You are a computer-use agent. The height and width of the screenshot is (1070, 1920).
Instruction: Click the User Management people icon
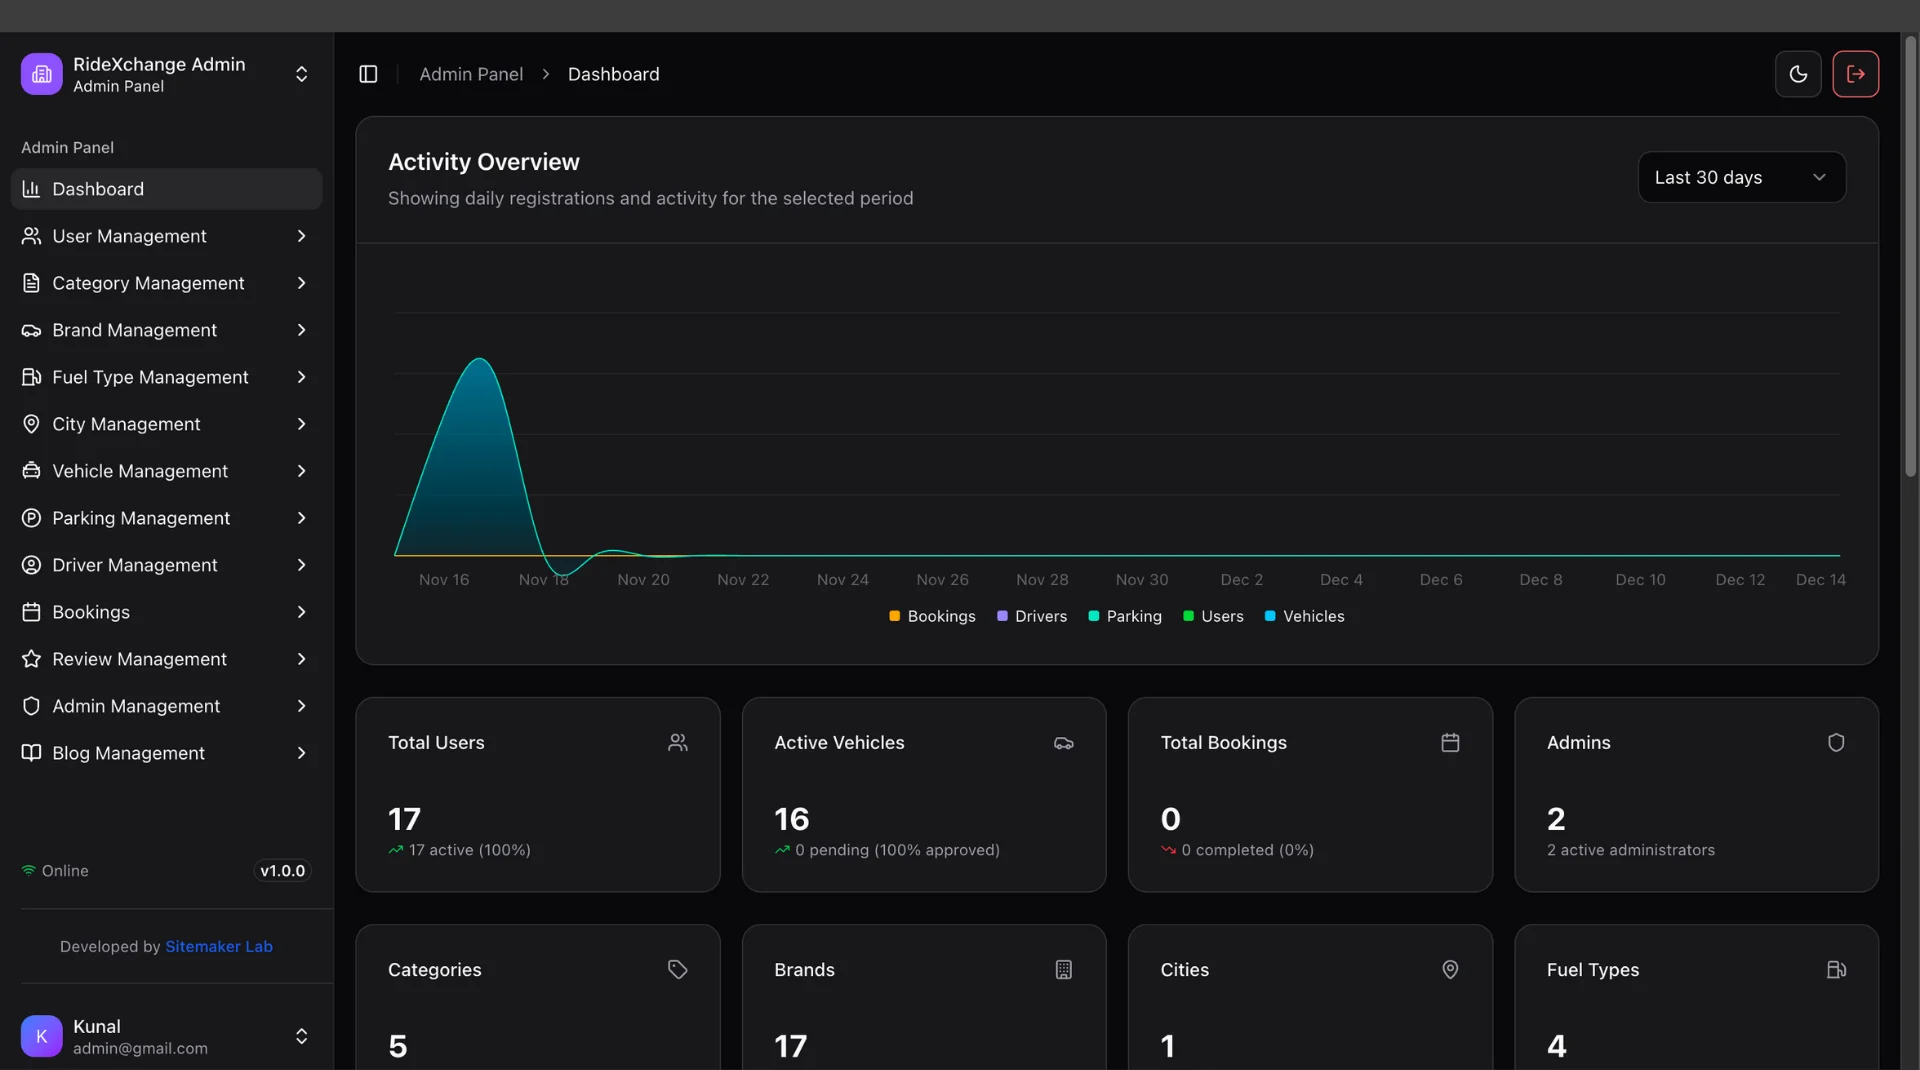pos(31,236)
